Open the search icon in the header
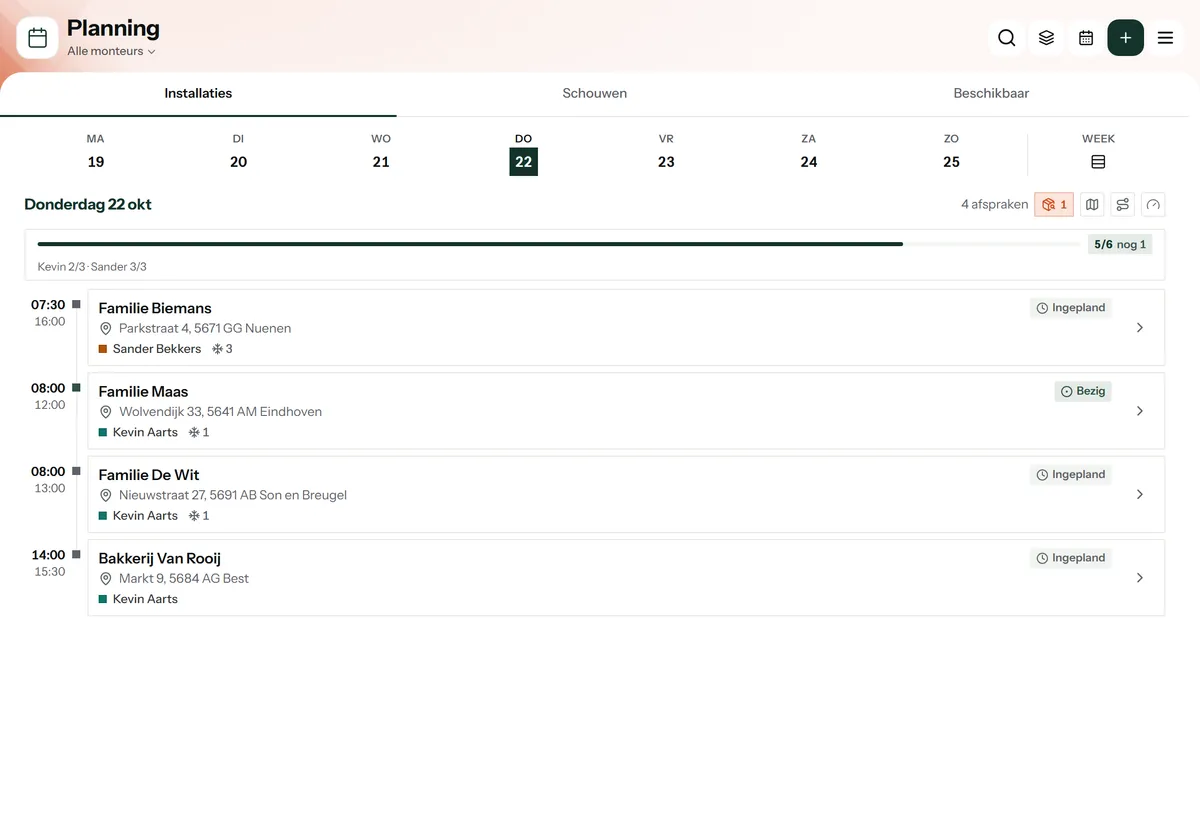The width and height of the screenshot is (1200, 834). click(1007, 38)
